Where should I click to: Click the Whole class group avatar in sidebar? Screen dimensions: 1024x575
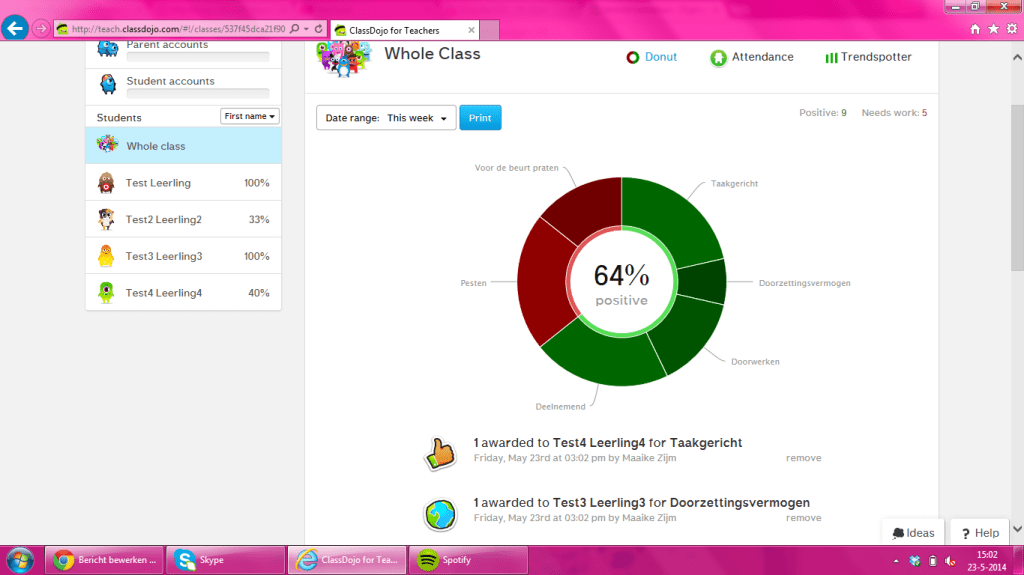pos(107,144)
